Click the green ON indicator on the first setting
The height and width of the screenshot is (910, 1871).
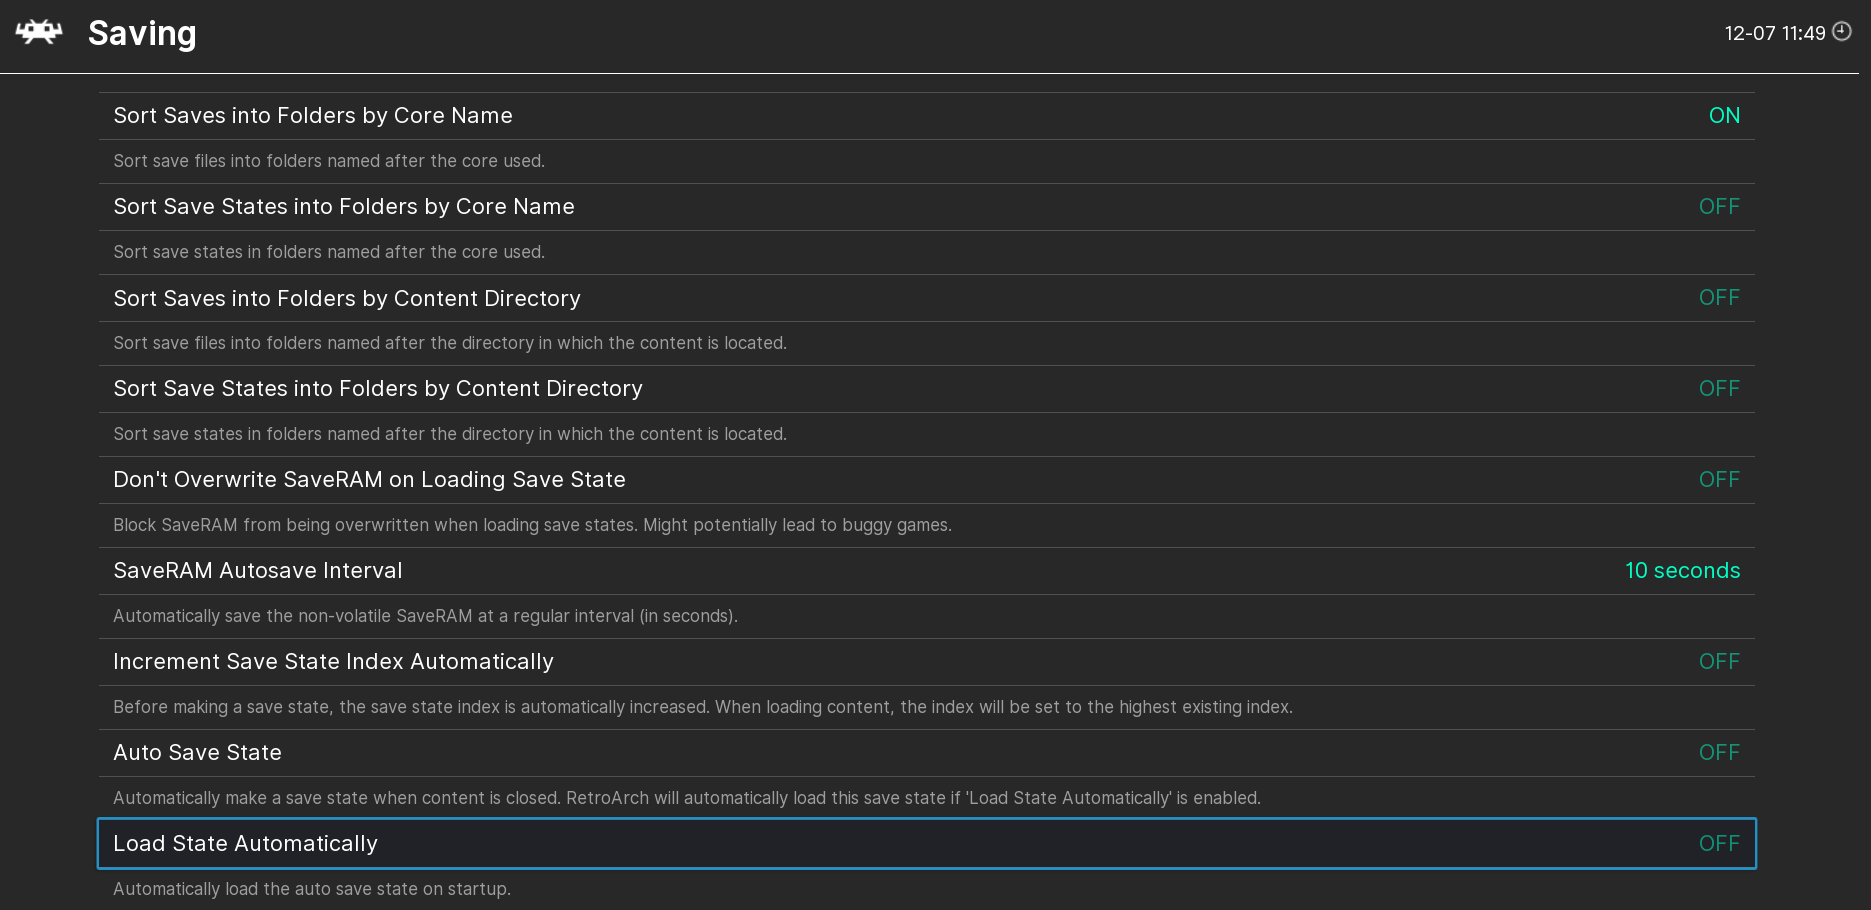(1723, 115)
